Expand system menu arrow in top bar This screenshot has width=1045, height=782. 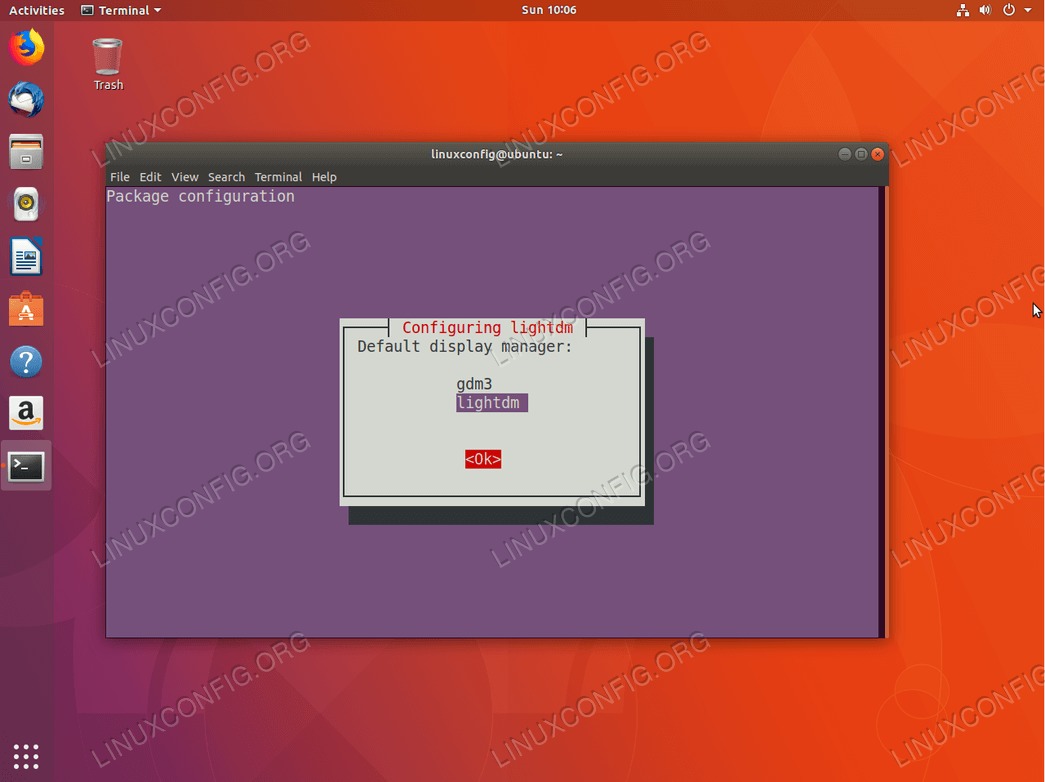point(1028,10)
